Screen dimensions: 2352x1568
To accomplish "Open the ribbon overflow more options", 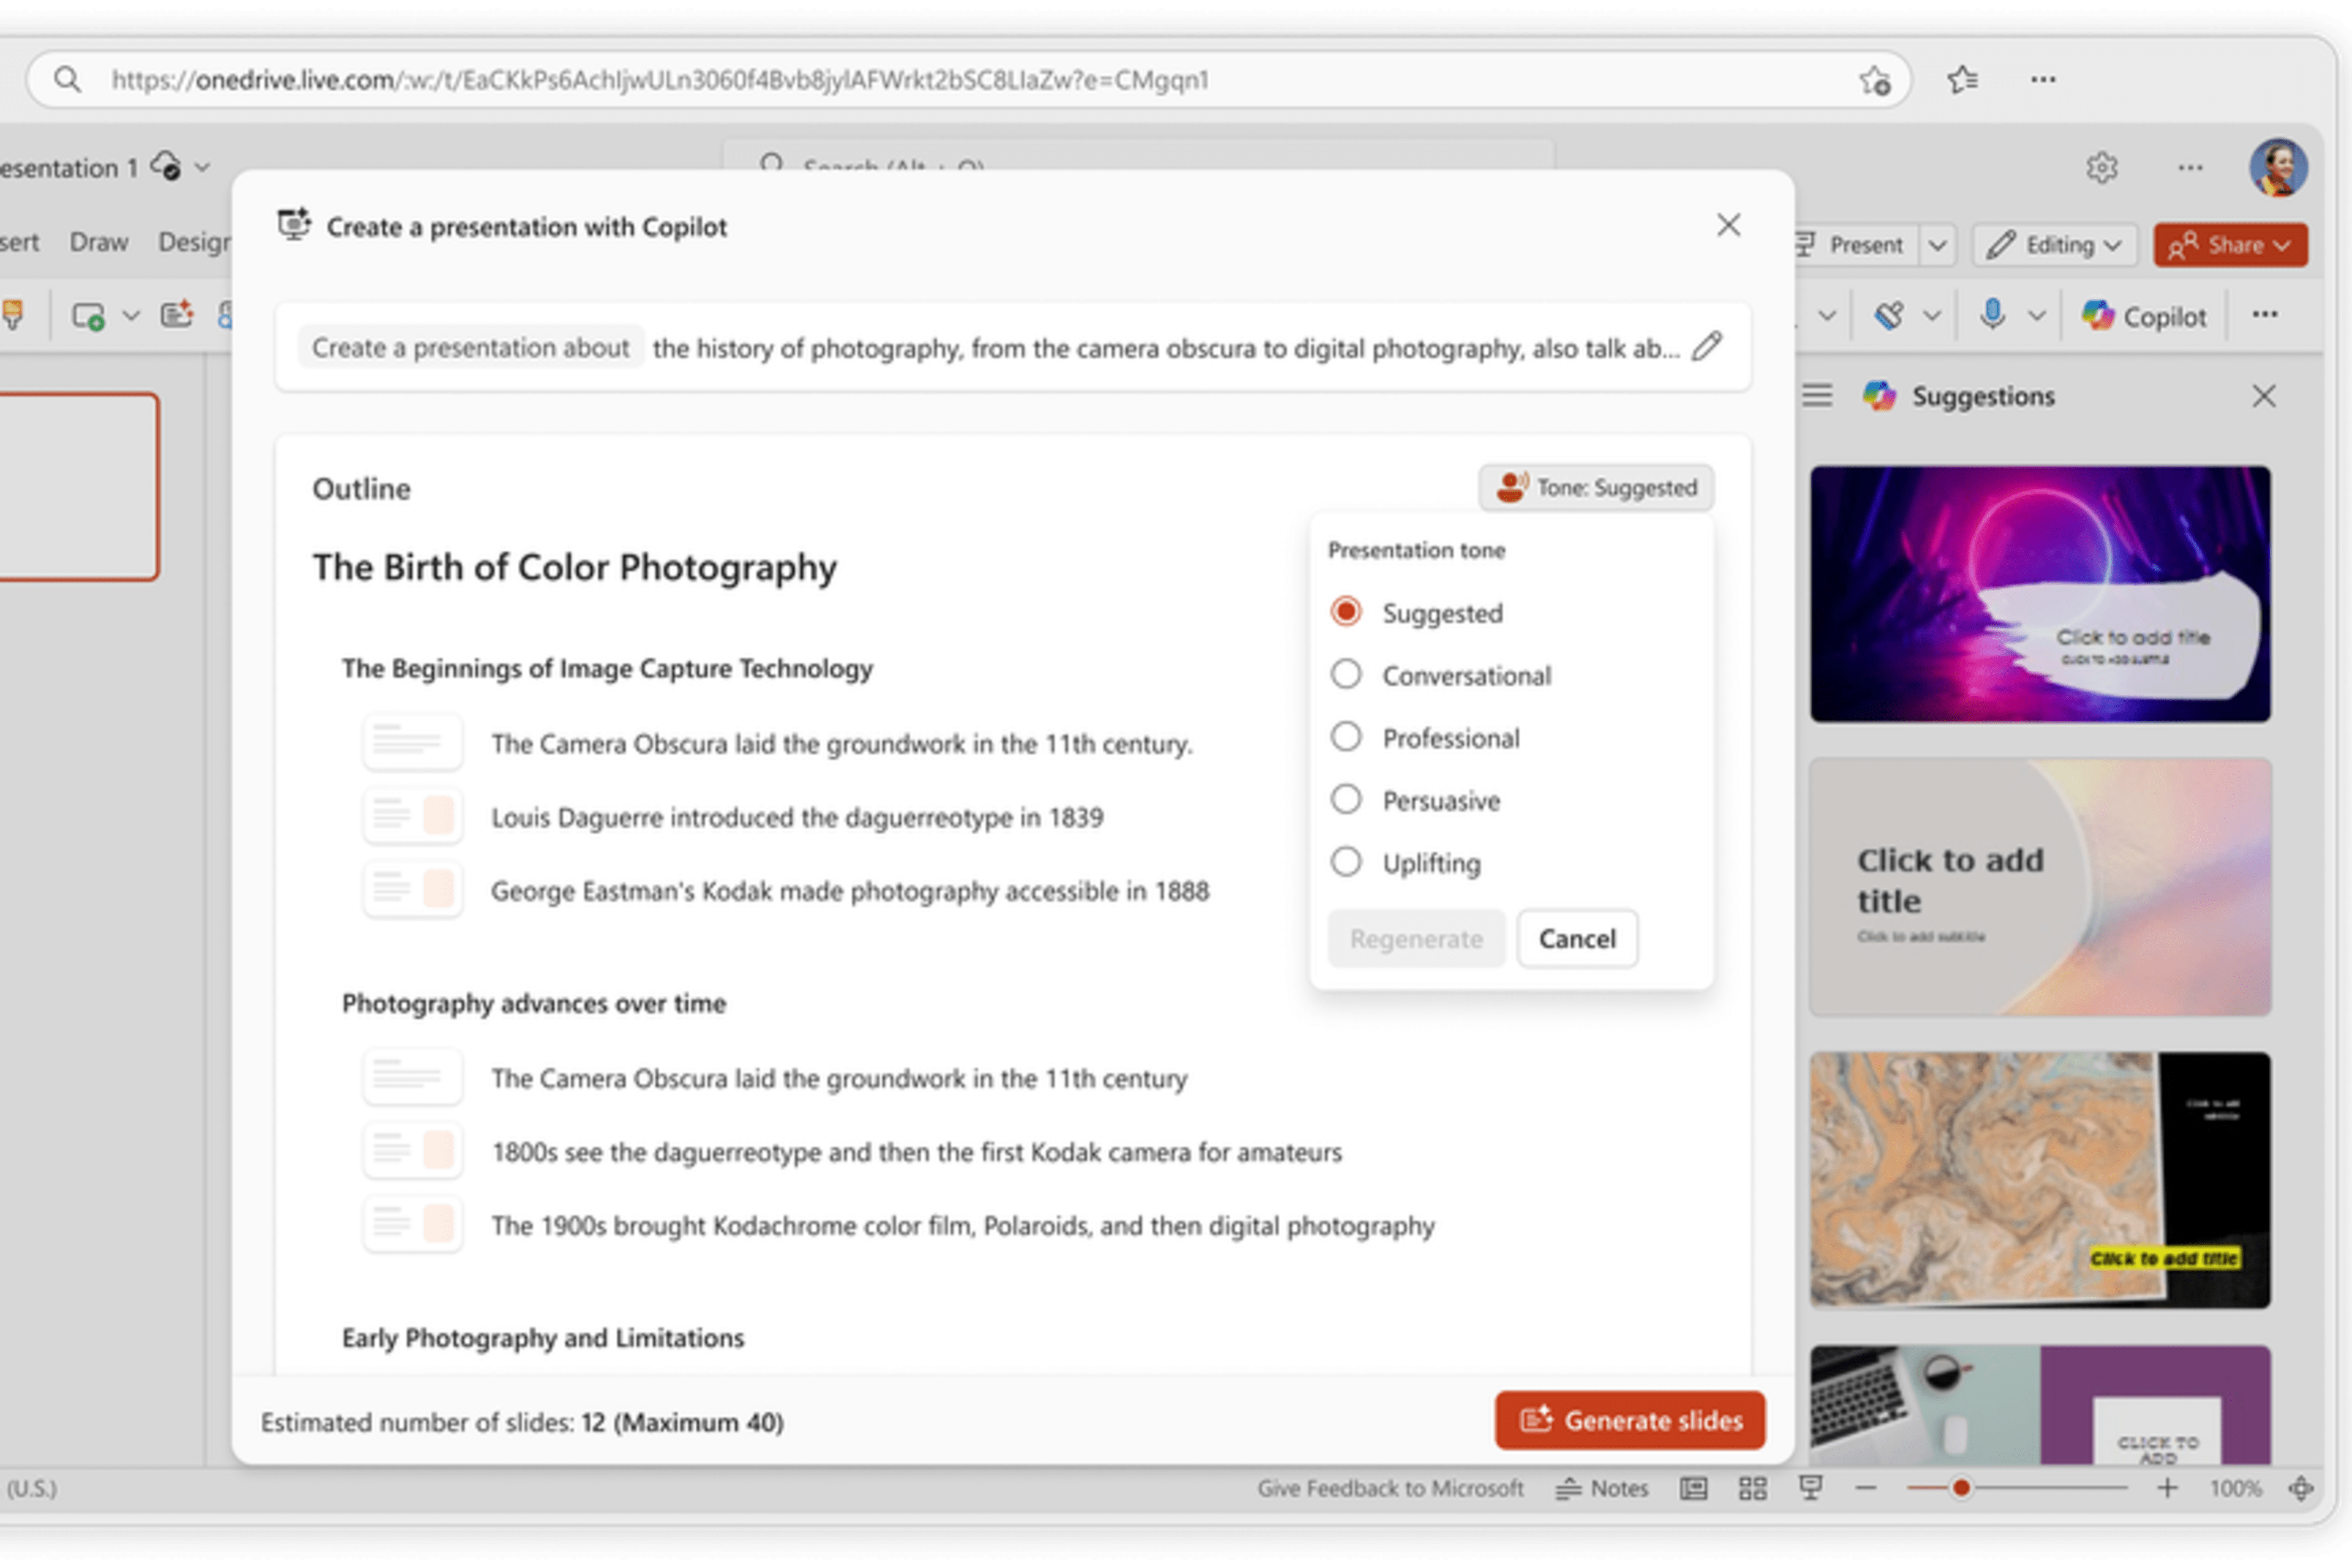I will click(x=2265, y=315).
